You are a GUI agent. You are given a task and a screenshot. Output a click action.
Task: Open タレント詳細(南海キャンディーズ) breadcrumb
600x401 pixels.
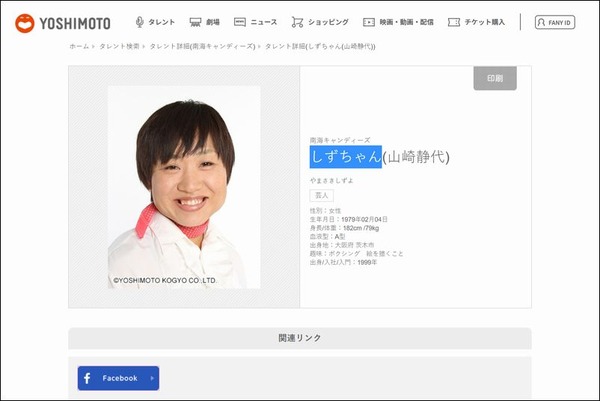(x=202, y=46)
